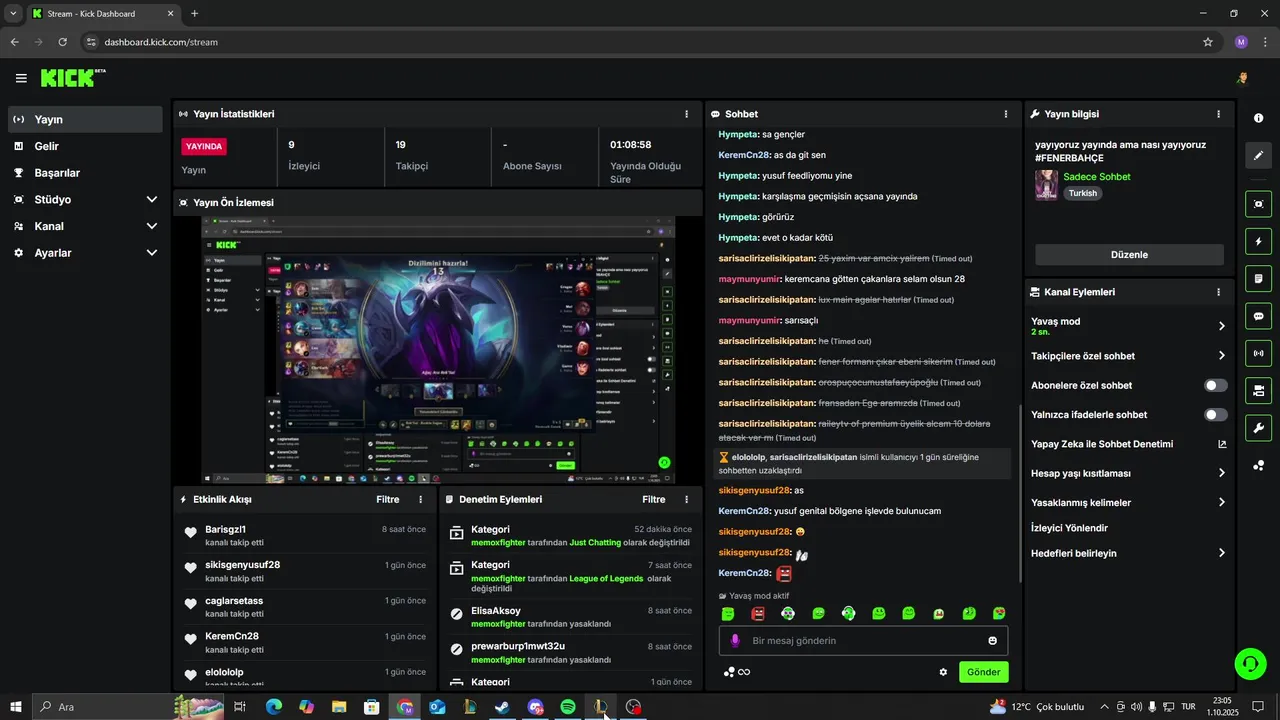Open Takipçilere özel sohbet arrow
Image resolution: width=1280 pixels, height=720 pixels.
[x=1222, y=356]
